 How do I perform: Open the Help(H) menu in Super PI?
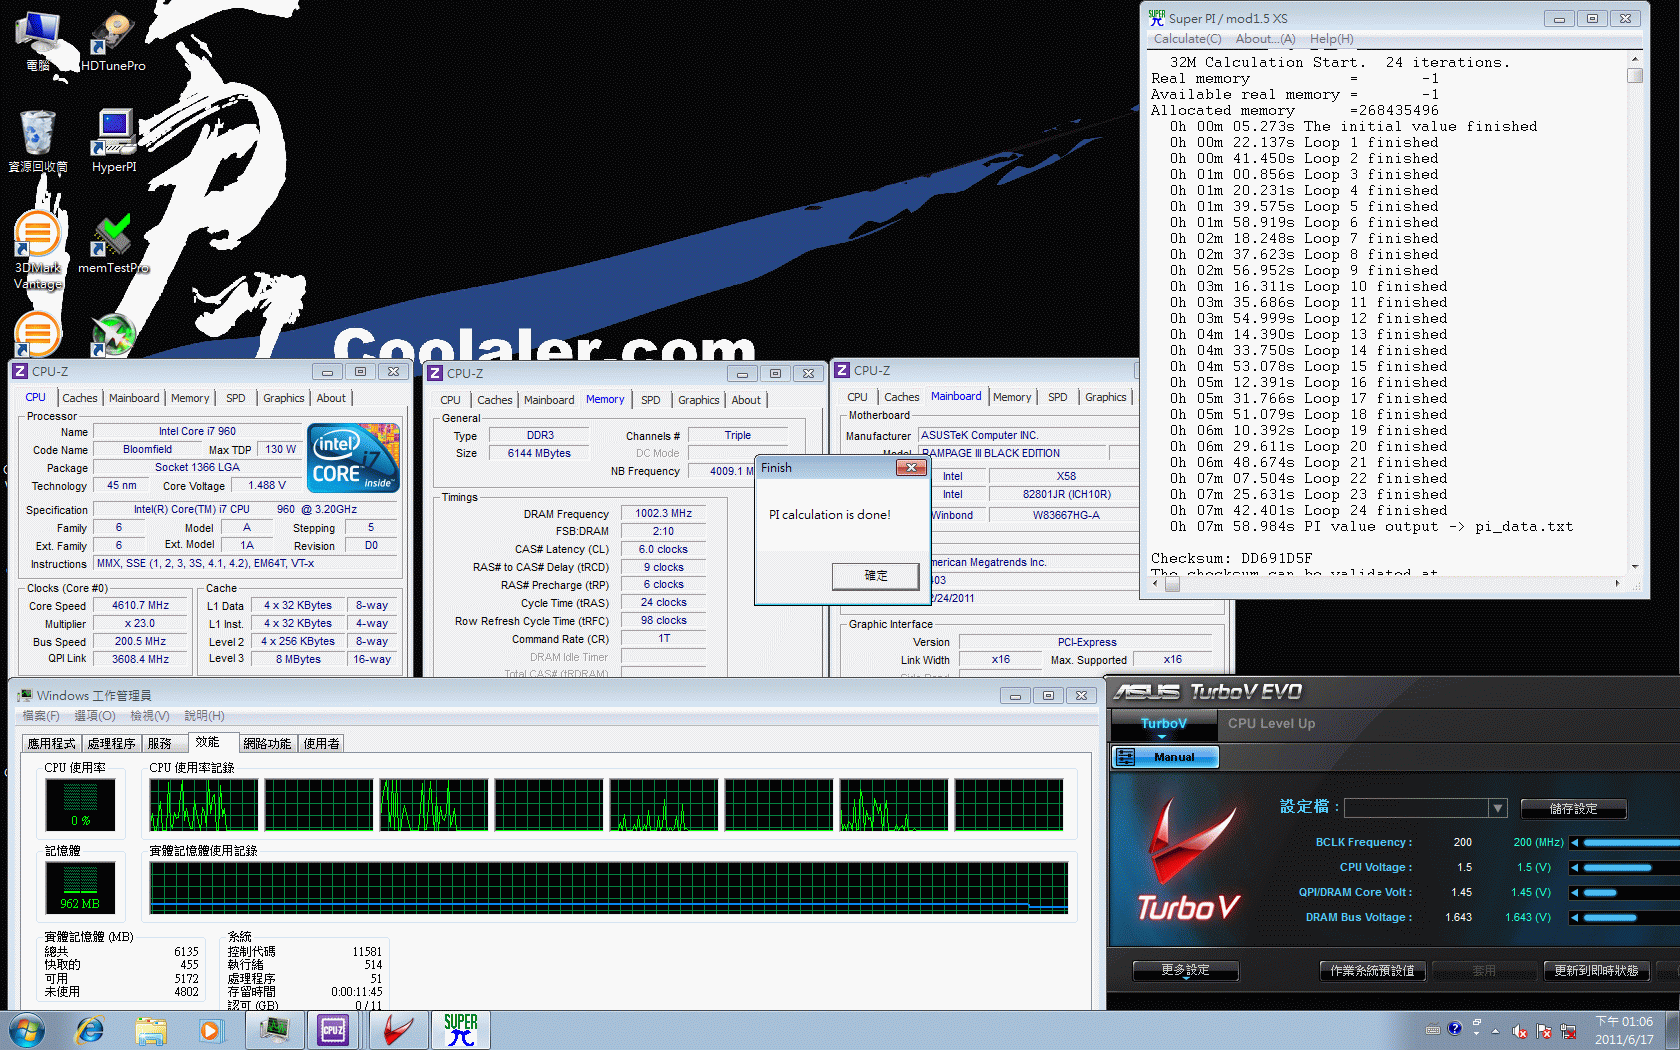pos(1331,39)
